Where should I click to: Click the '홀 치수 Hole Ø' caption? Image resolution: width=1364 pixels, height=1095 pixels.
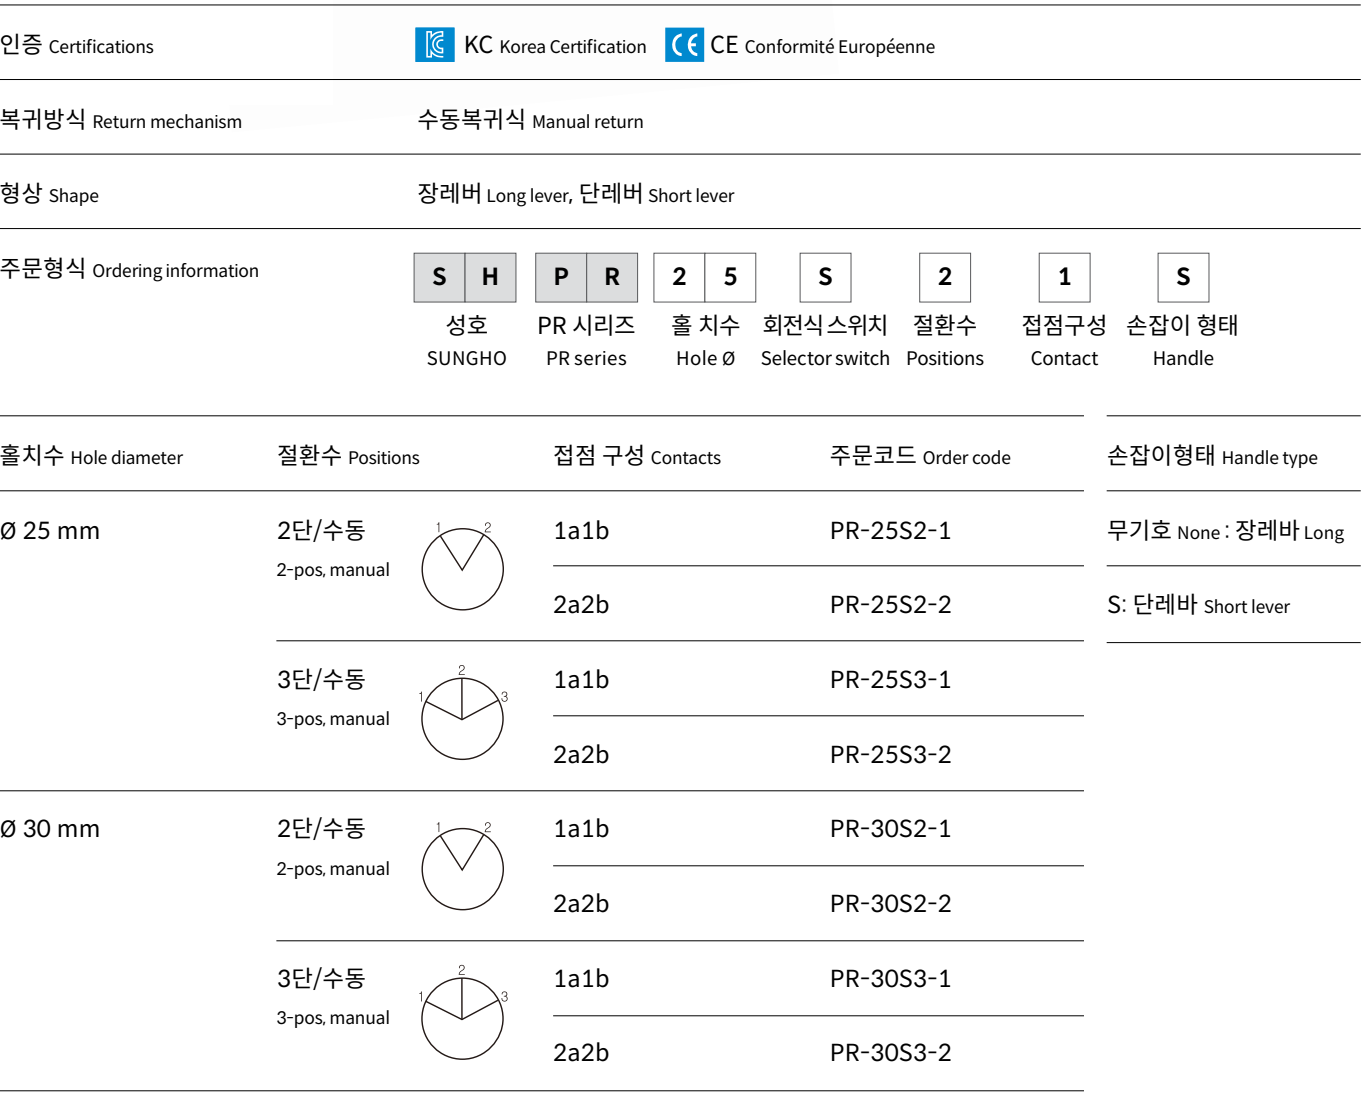point(705,341)
